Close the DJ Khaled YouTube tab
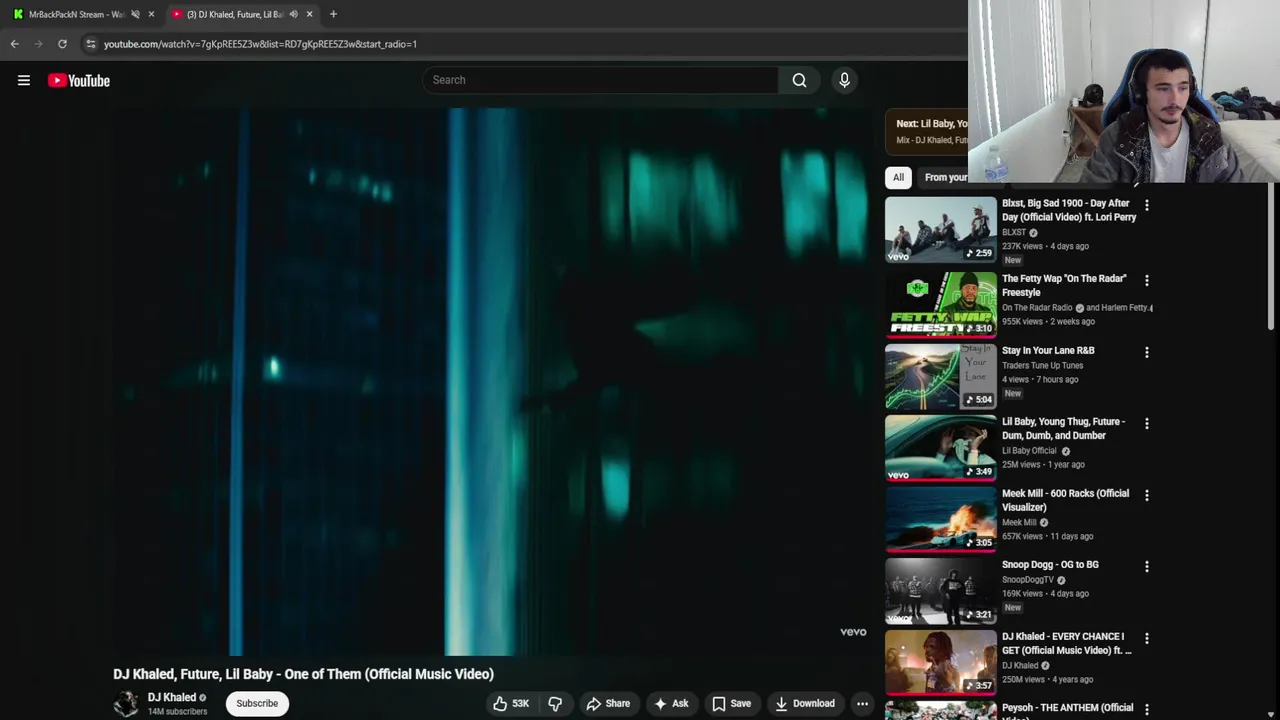The height and width of the screenshot is (720, 1280). click(309, 14)
